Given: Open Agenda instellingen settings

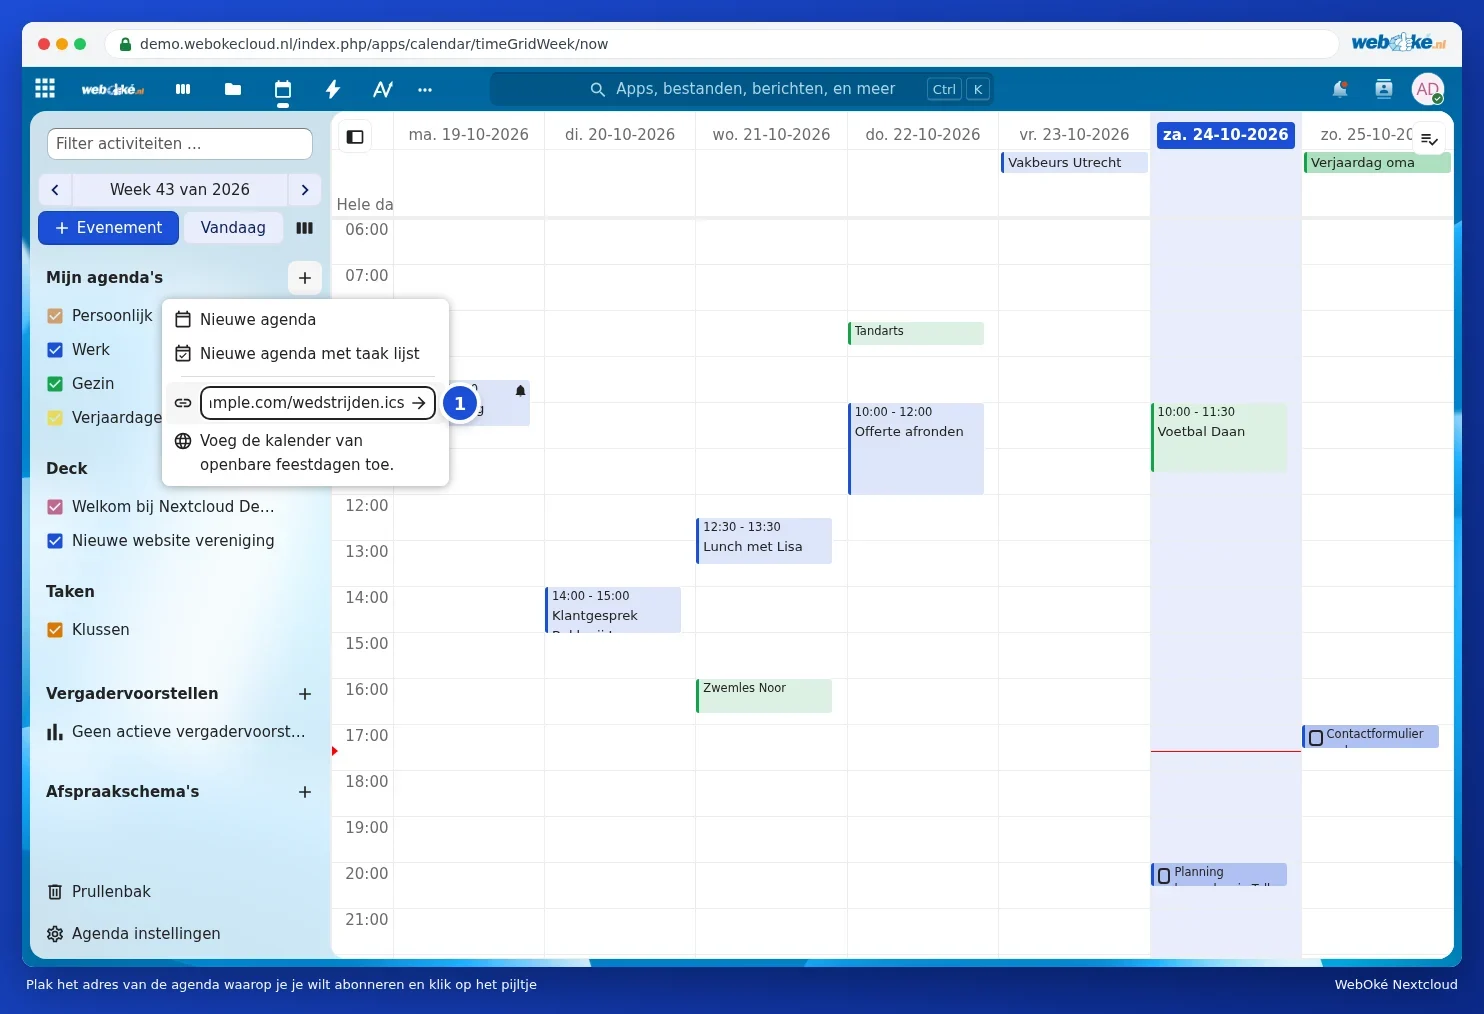Looking at the screenshot, I should (x=133, y=934).
